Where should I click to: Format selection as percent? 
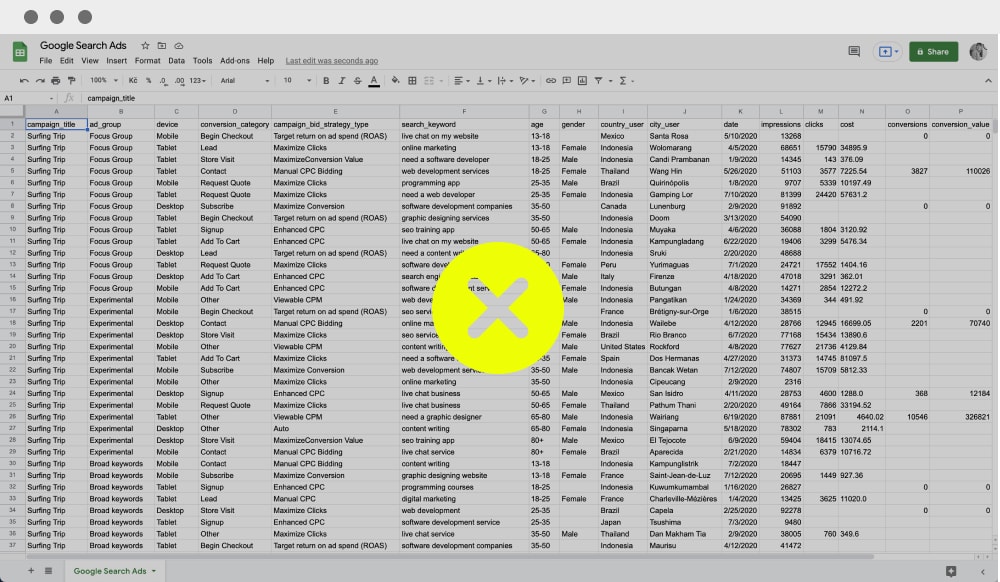tap(149, 81)
